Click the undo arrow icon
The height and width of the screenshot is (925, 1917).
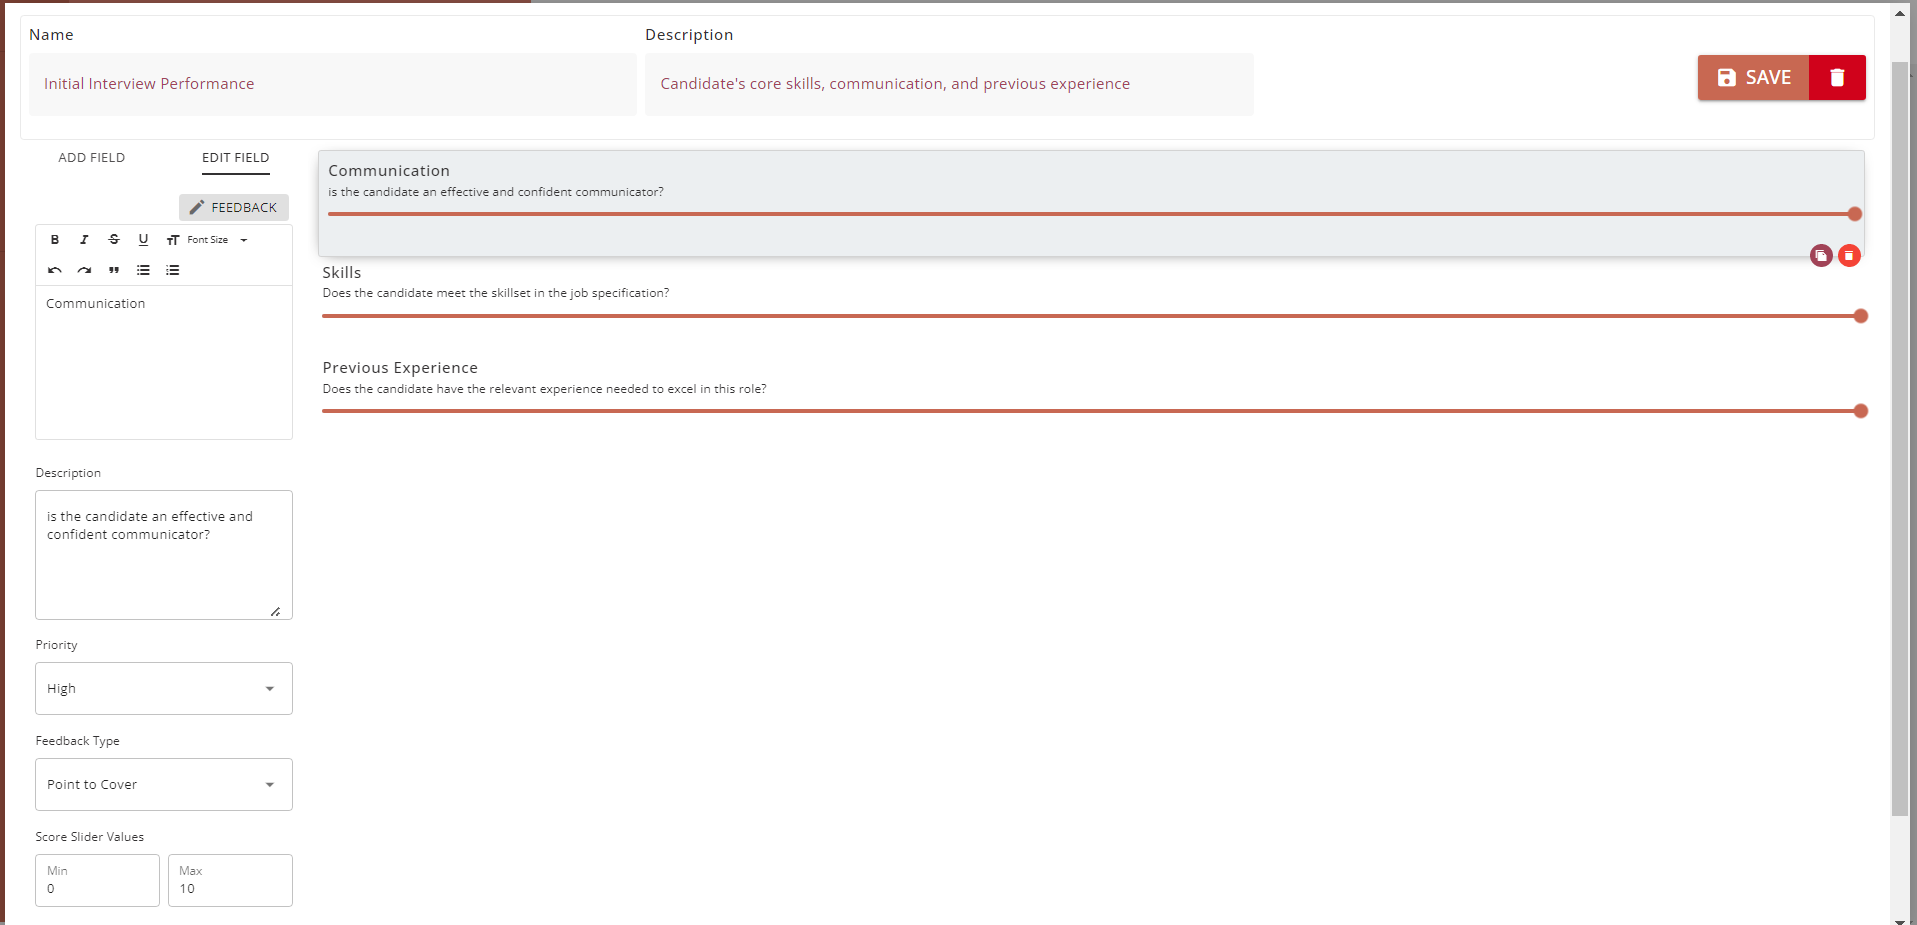pyautogui.click(x=55, y=270)
